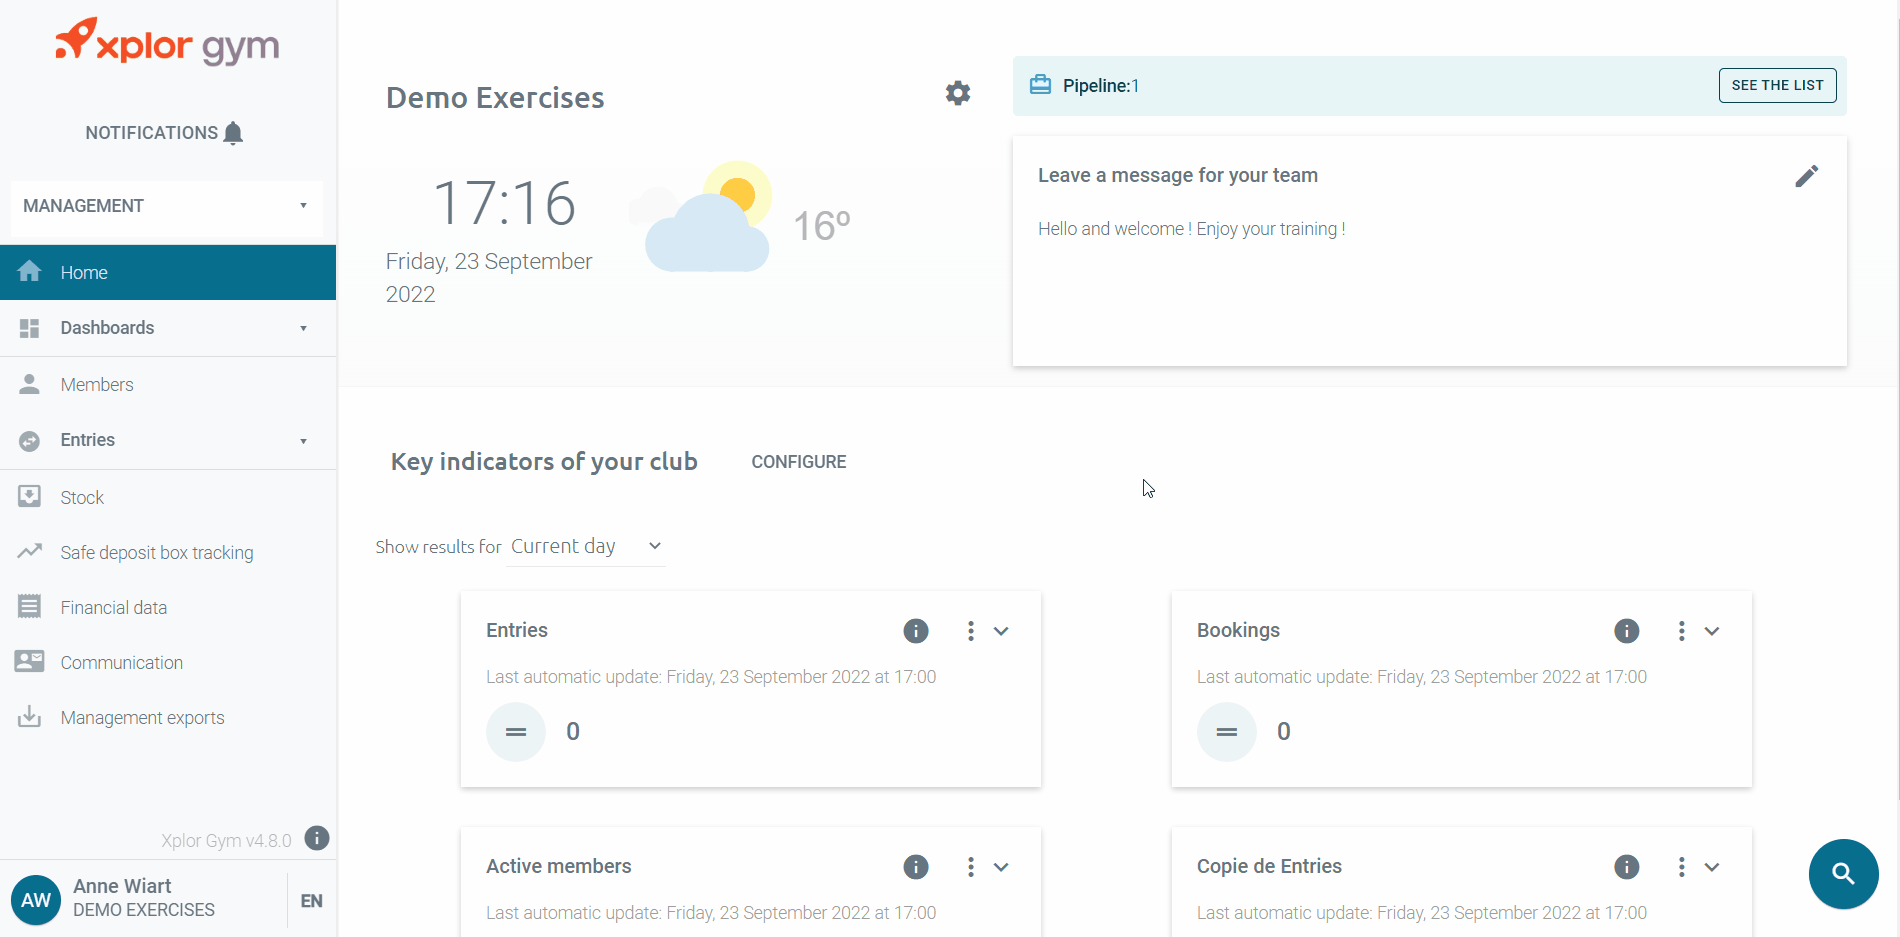Screen dimensions: 1900x937
Task: Click info icon on Active members card
Action: click(915, 867)
